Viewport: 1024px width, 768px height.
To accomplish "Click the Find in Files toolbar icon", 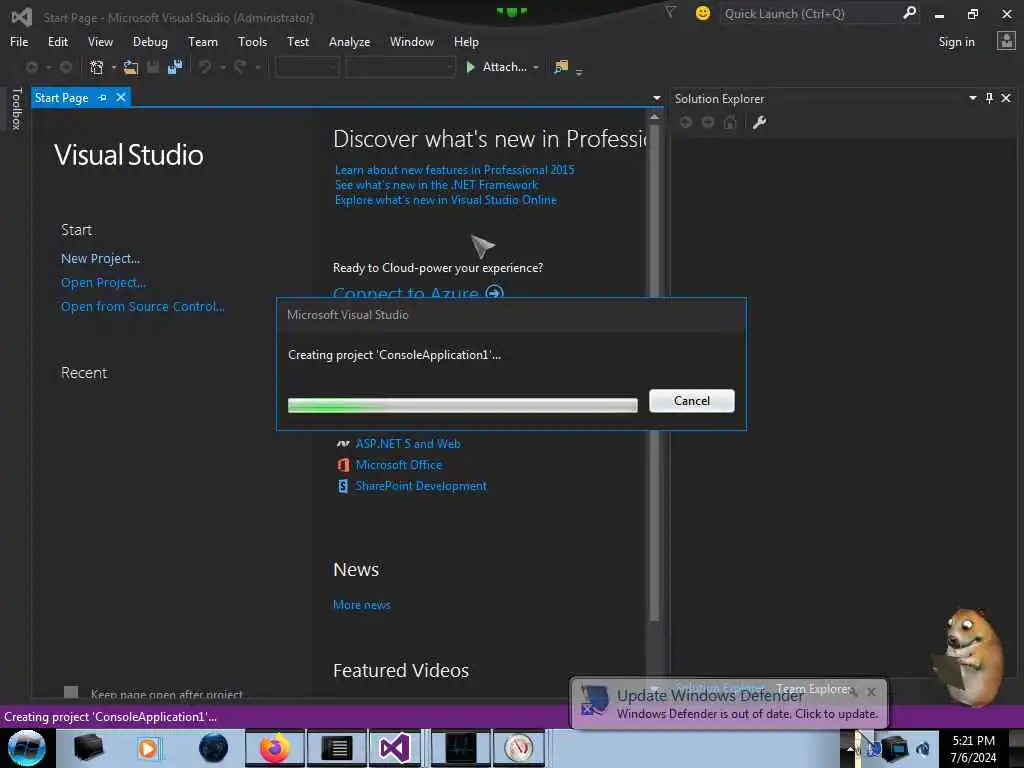I will click(x=561, y=67).
